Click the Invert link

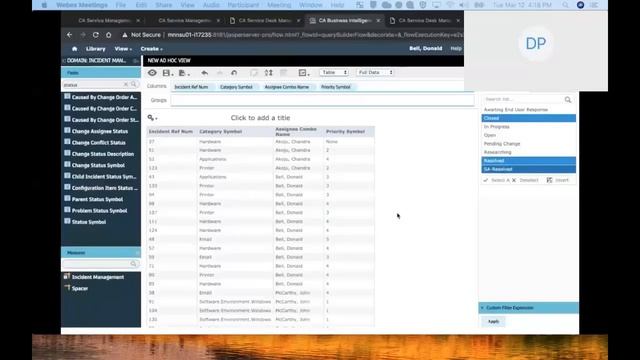[x=558, y=180]
